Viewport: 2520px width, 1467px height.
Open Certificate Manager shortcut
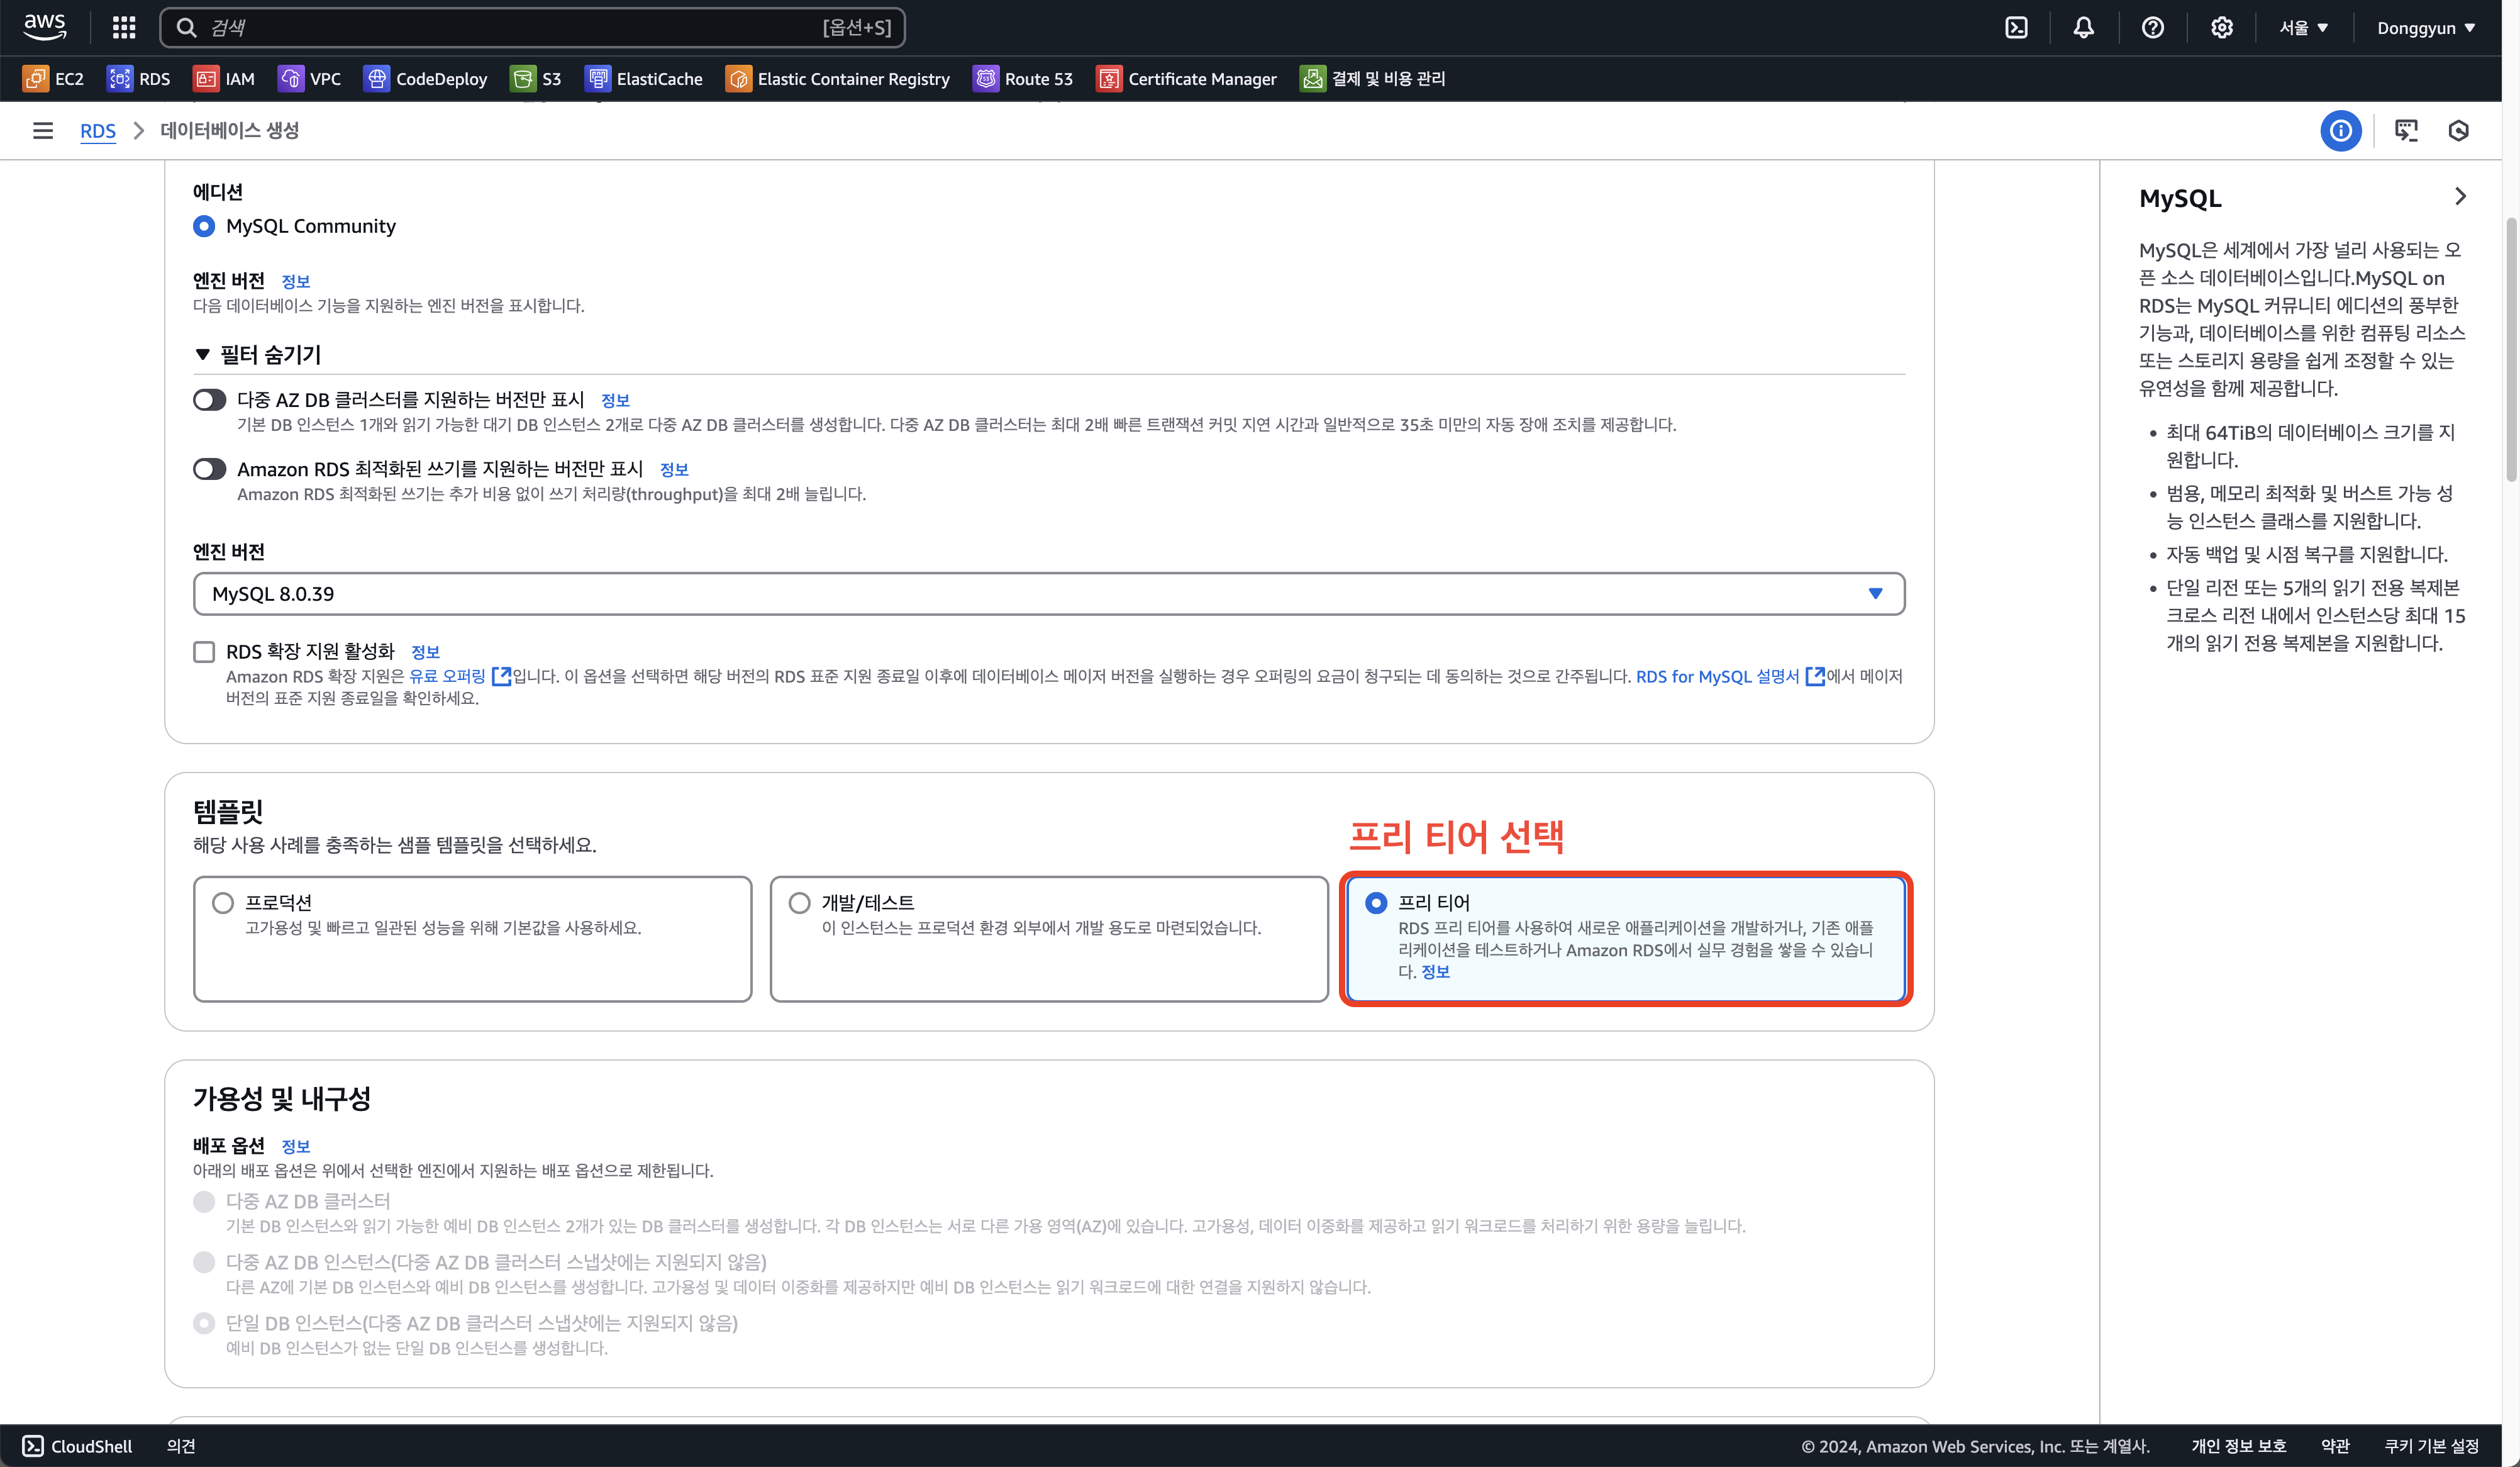(x=1187, y=78)
